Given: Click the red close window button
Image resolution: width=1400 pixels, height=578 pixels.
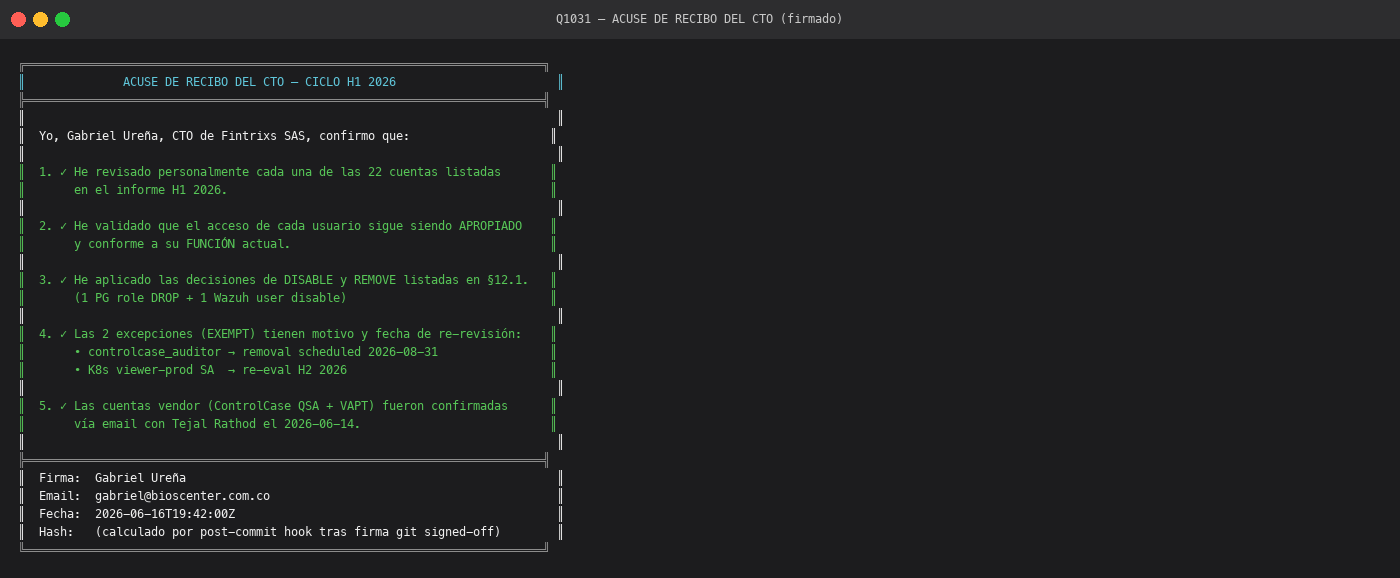Looking at the screenshot, I should (18, 19).
